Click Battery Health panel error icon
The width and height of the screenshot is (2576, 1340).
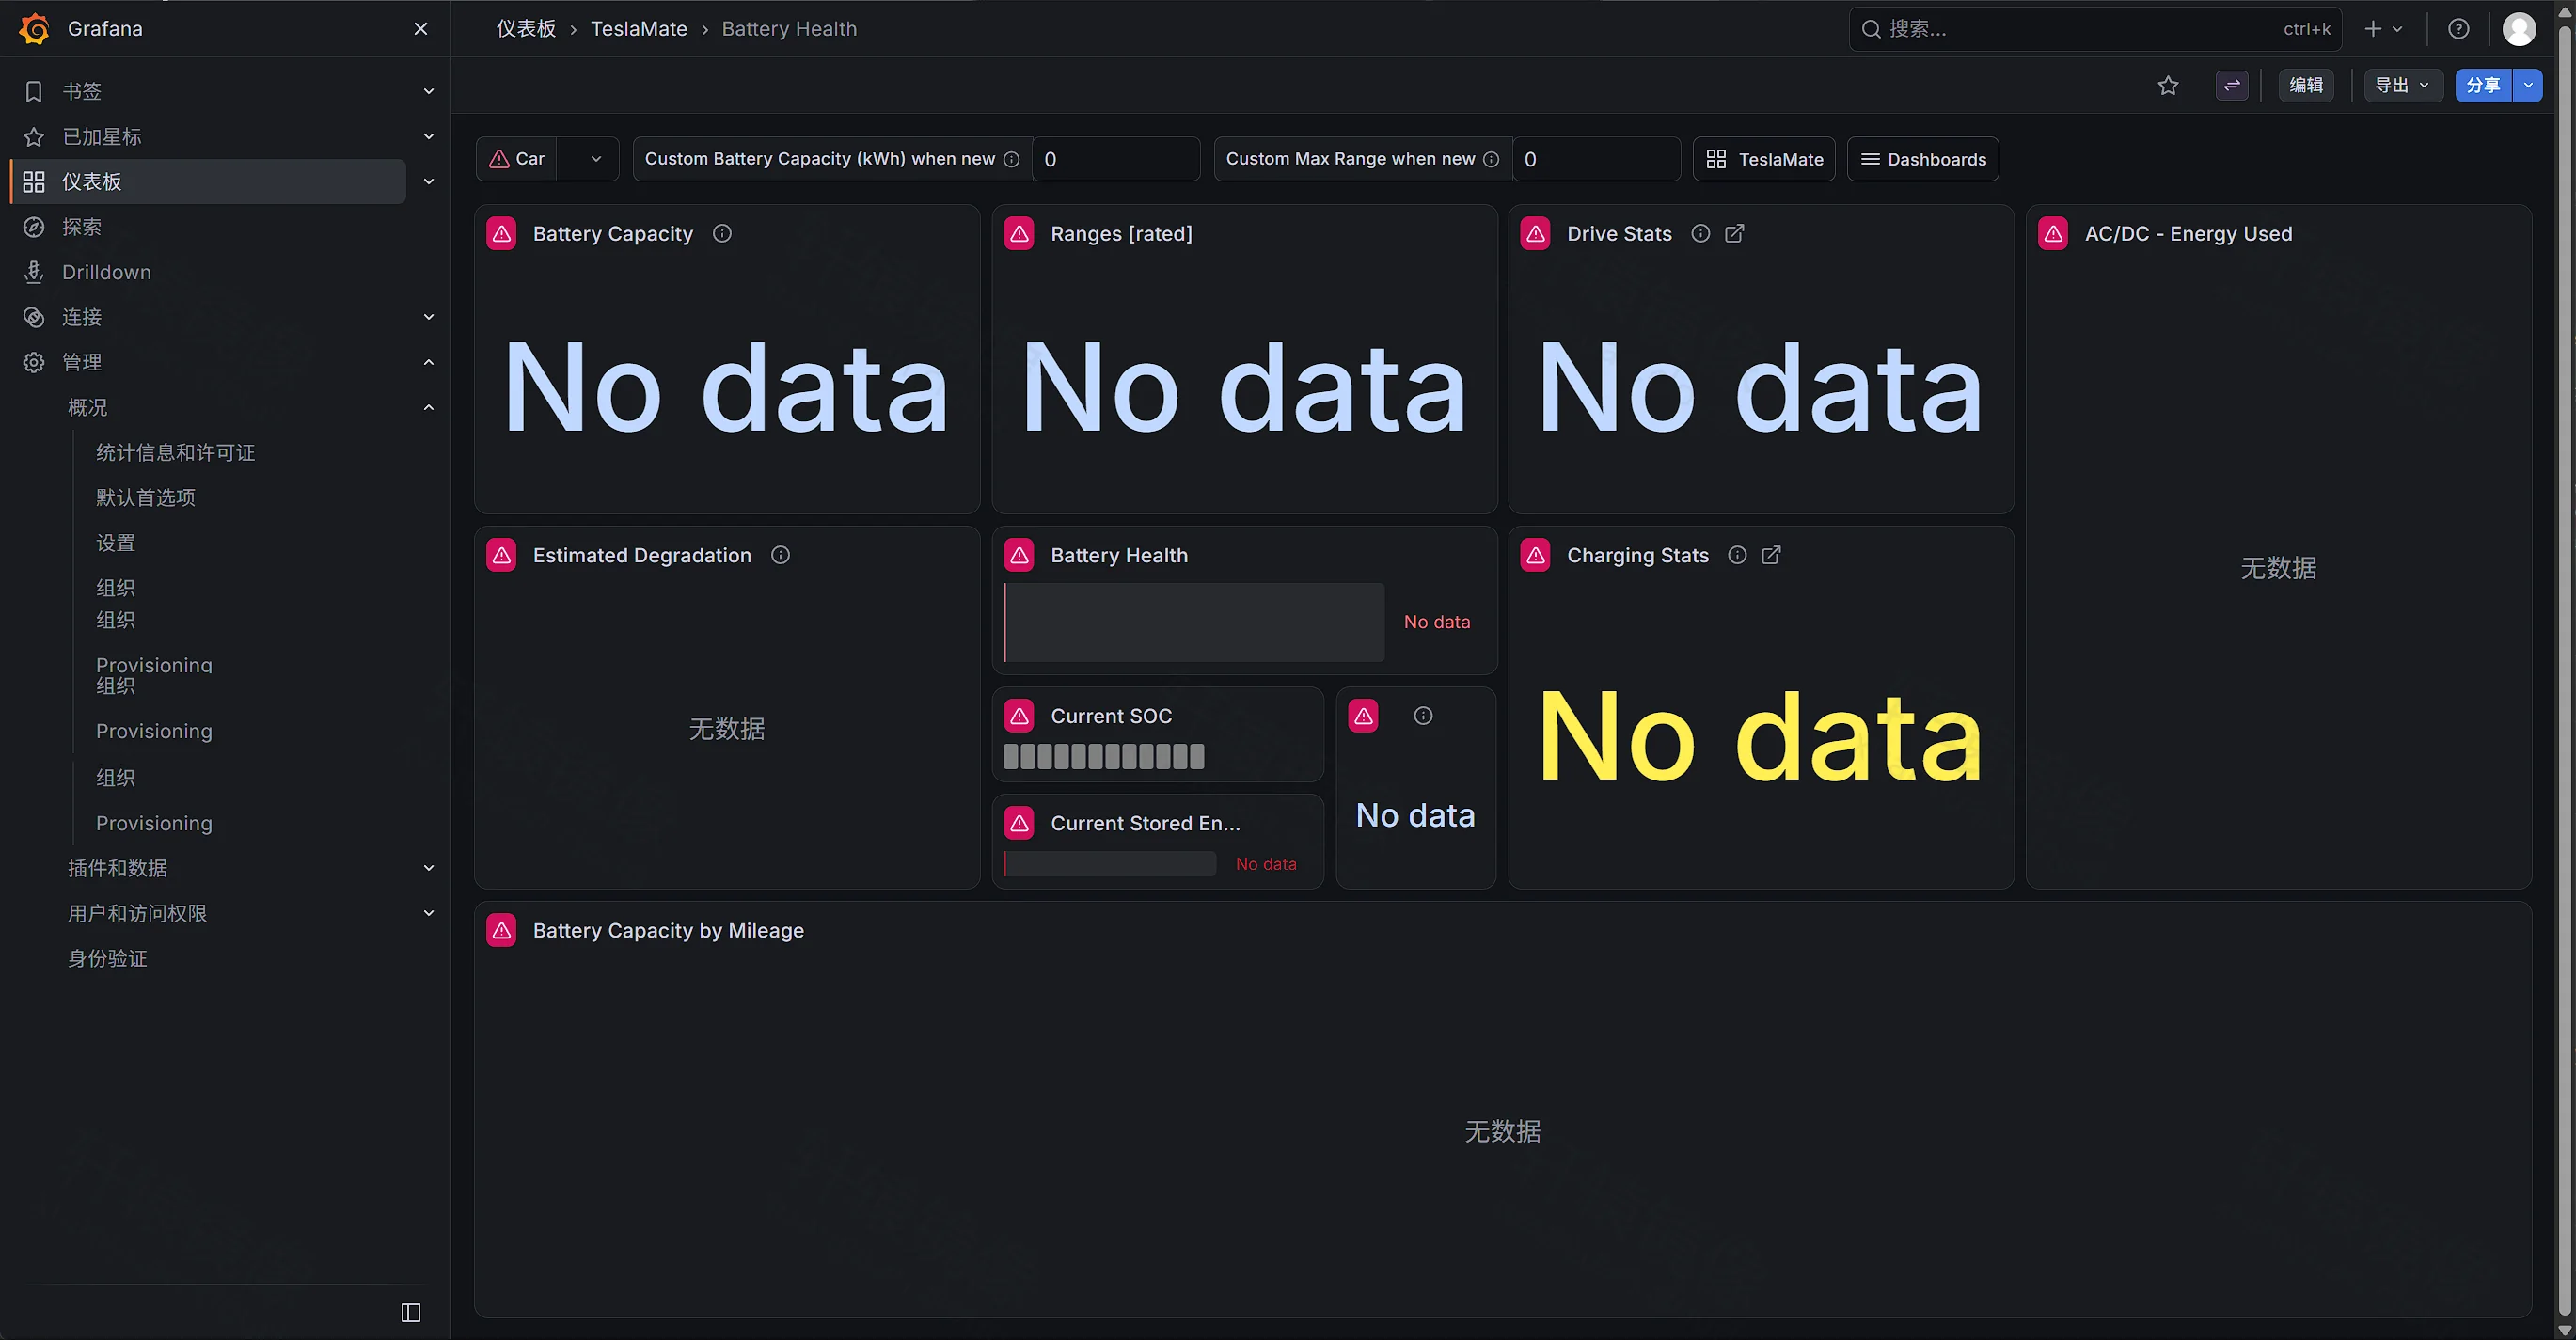1019,555
